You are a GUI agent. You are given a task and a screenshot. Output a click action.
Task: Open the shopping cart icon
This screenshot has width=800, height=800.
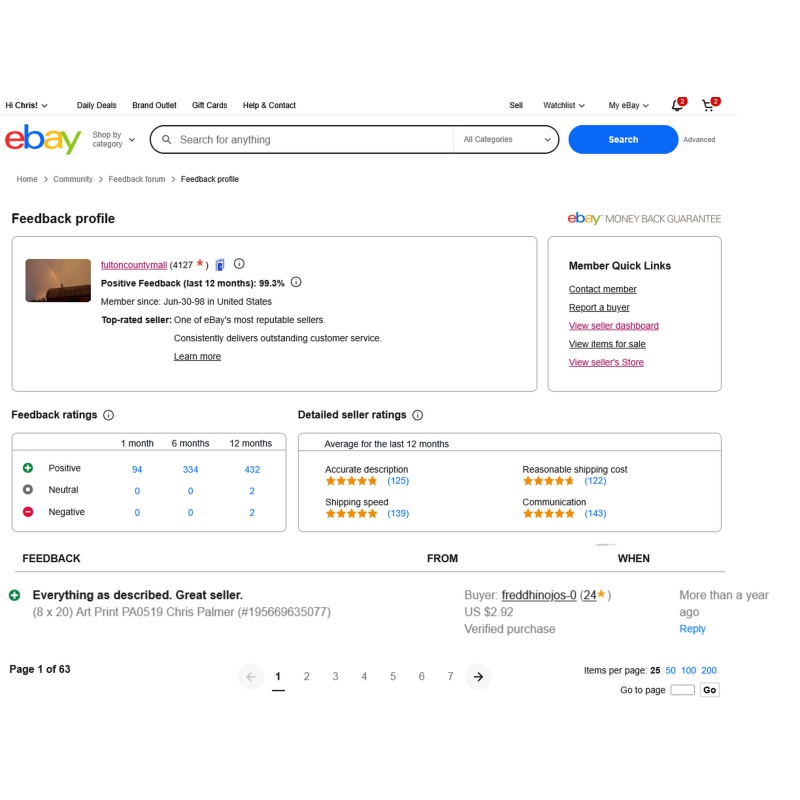[708, 105]
